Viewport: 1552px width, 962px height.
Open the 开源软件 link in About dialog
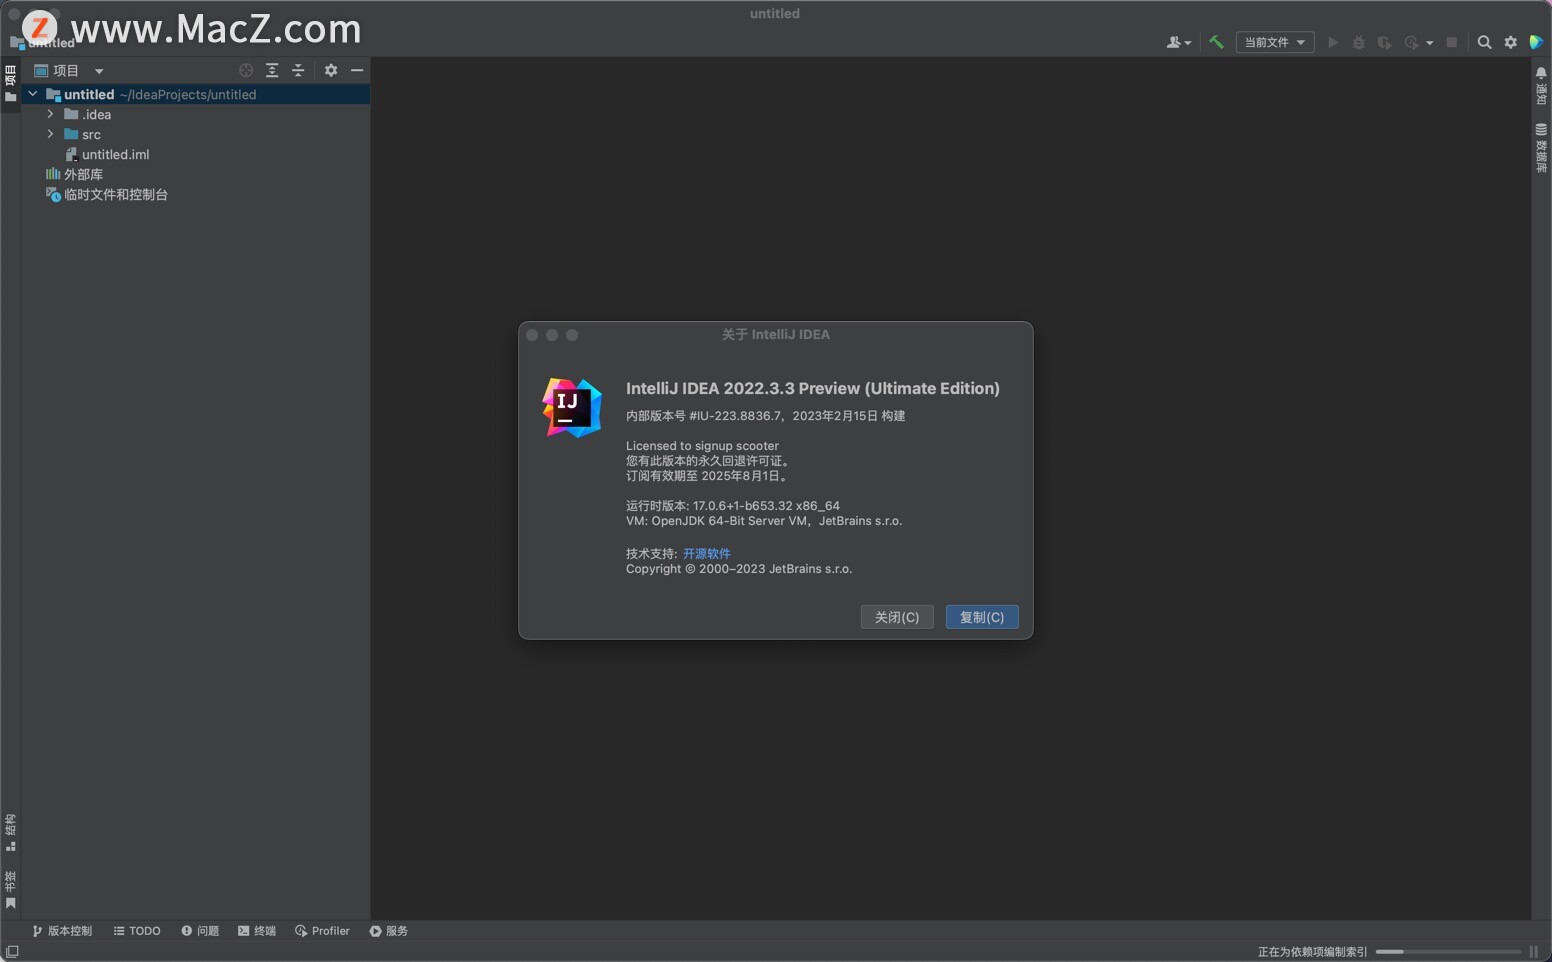click(707, 553)
